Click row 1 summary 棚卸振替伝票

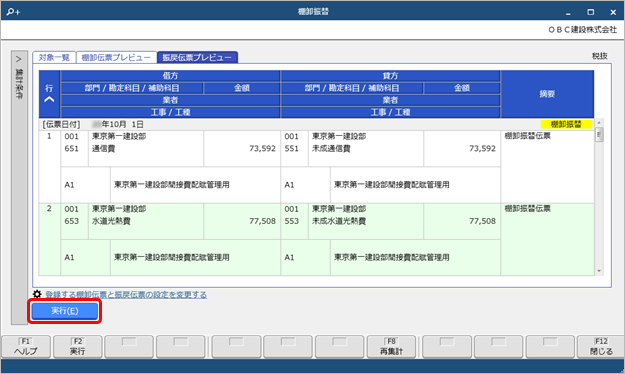[x=527, y=136]
